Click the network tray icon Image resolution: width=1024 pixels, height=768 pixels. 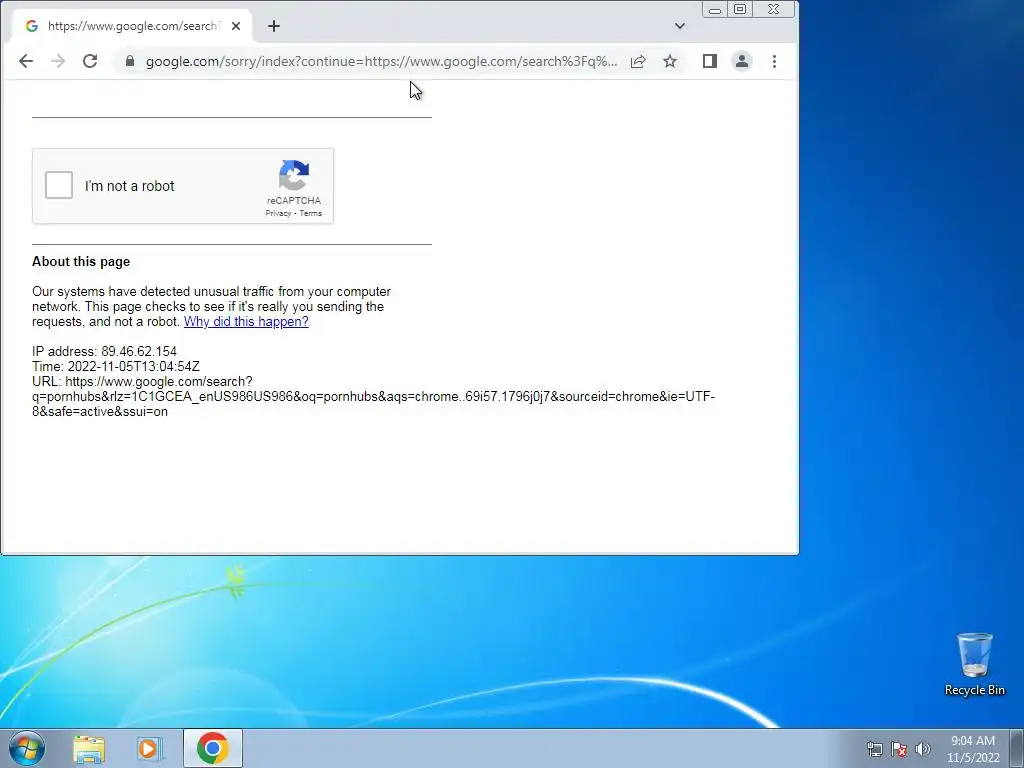pos(874,749)
